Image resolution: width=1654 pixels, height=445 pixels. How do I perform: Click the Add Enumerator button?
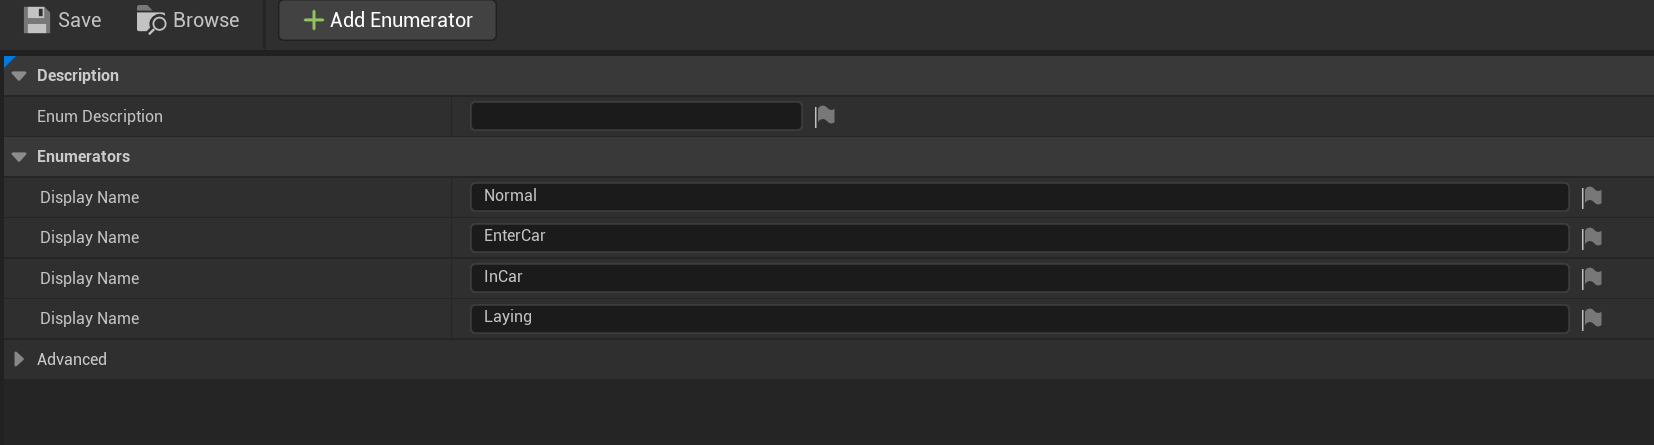[x=387, y=20]
